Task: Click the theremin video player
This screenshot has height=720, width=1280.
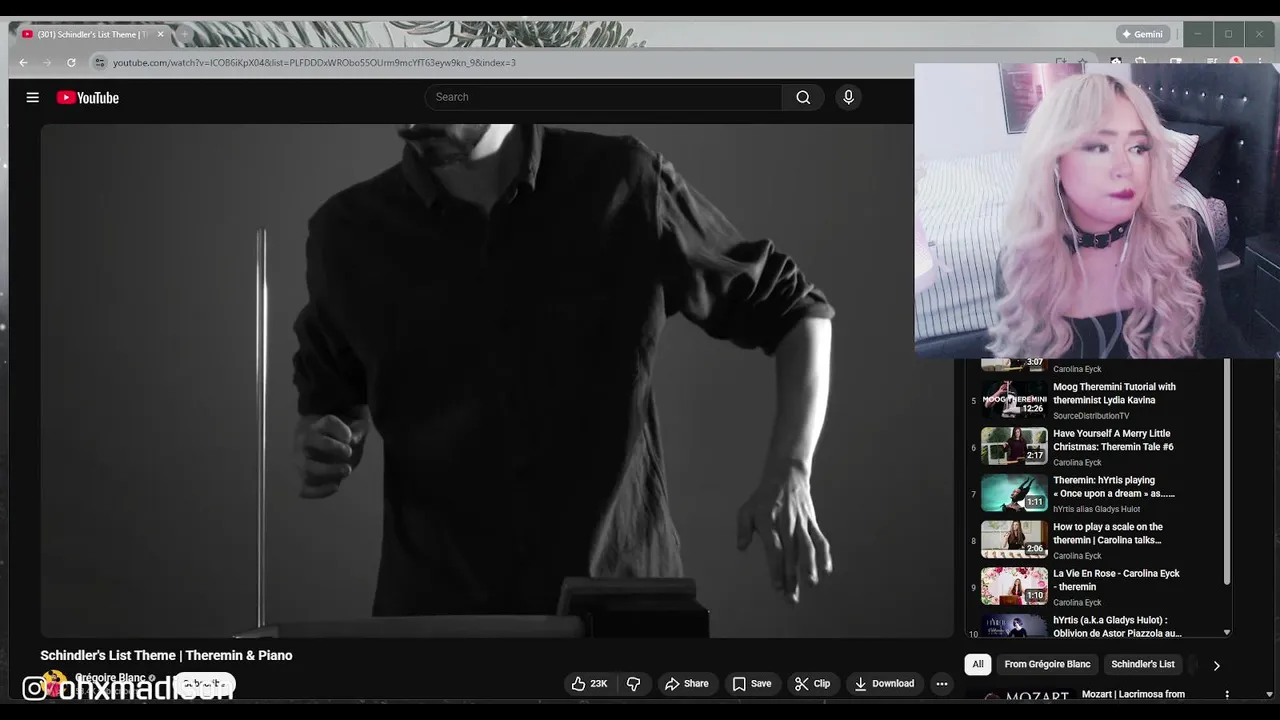Action: 498,380
